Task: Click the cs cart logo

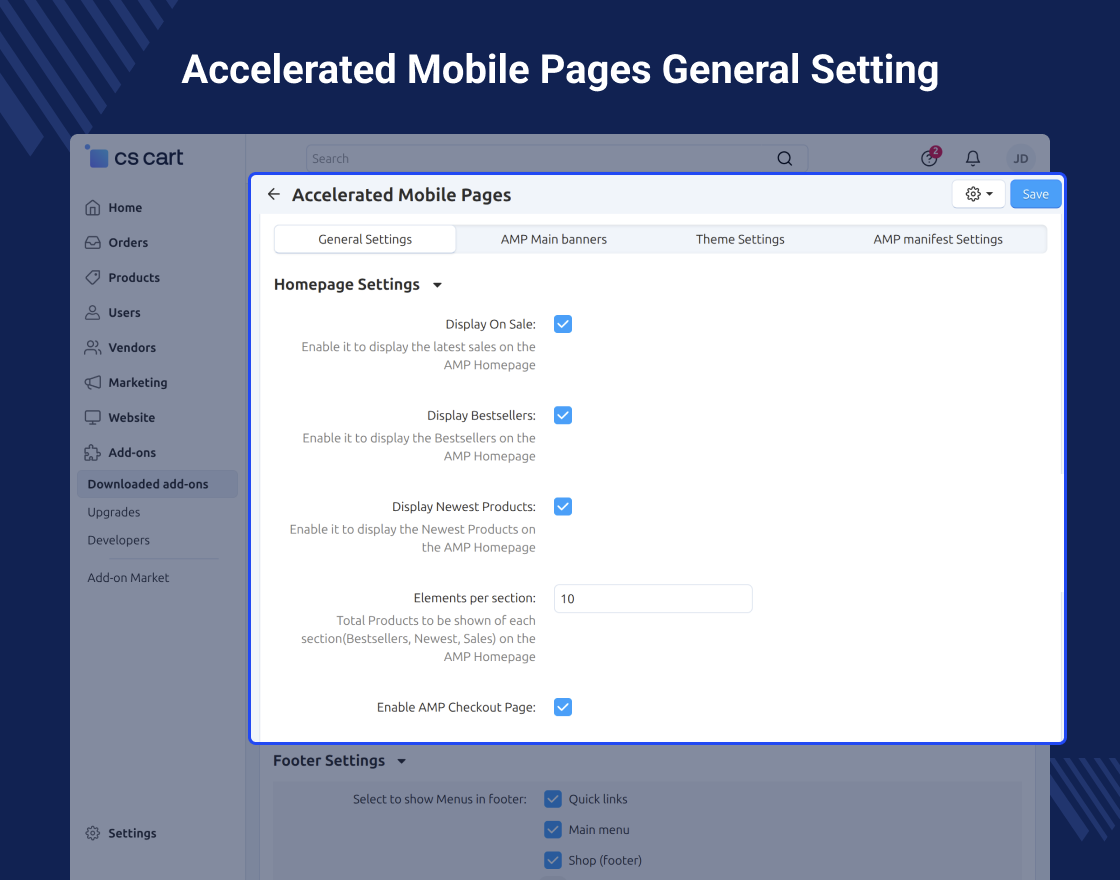Action: (134, 157)
